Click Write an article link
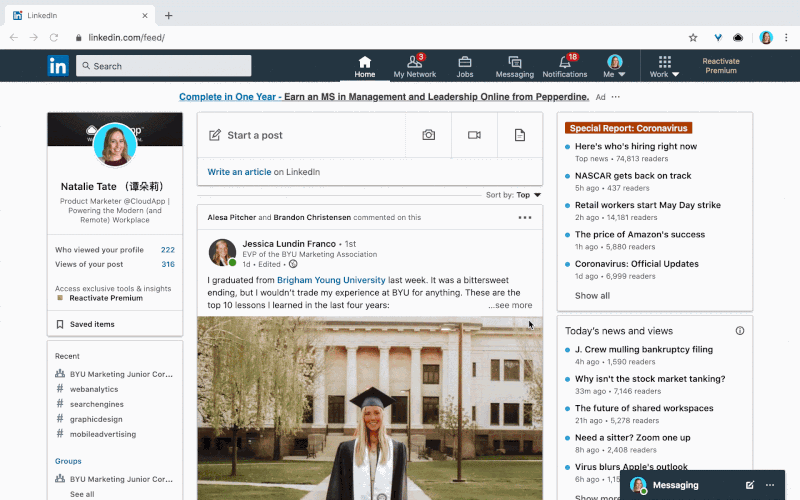Screen dimensions: 800x500 (x=239, y=172)
